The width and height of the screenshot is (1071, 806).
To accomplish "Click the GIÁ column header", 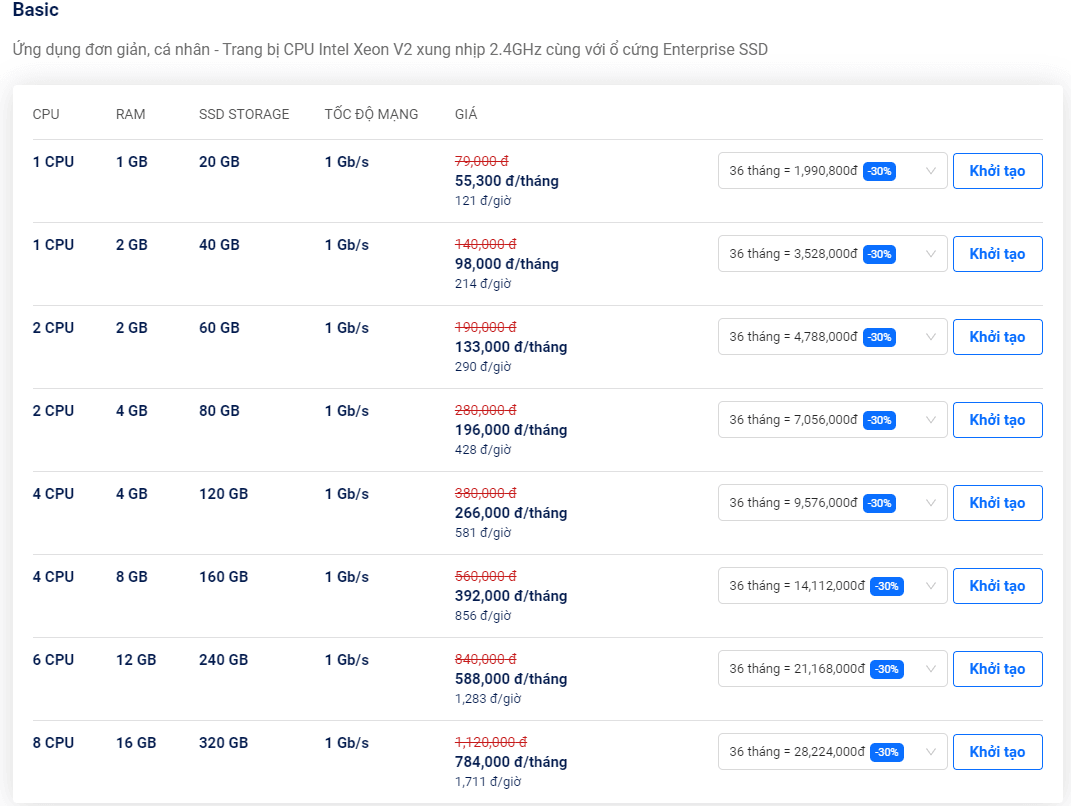I will click(466, 114).
